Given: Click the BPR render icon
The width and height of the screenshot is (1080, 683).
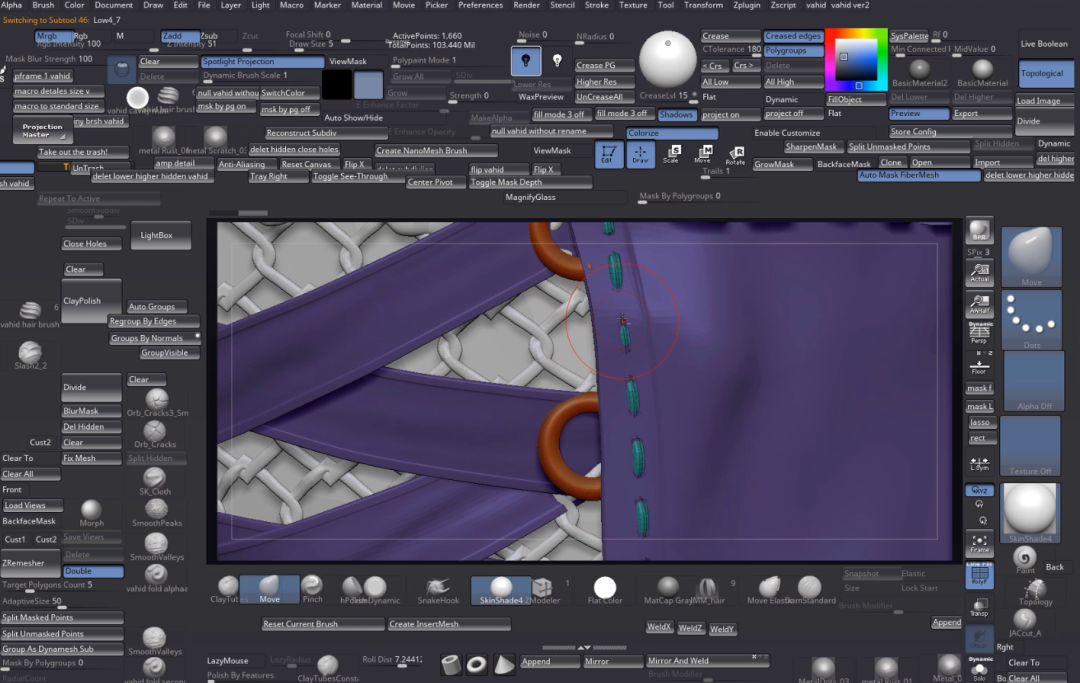Looking at the screenshot, I should point(979,231).
